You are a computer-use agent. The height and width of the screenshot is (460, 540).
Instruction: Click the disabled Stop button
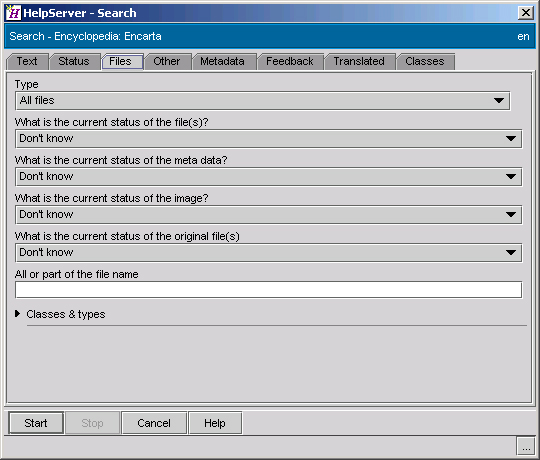pos(92,423)
